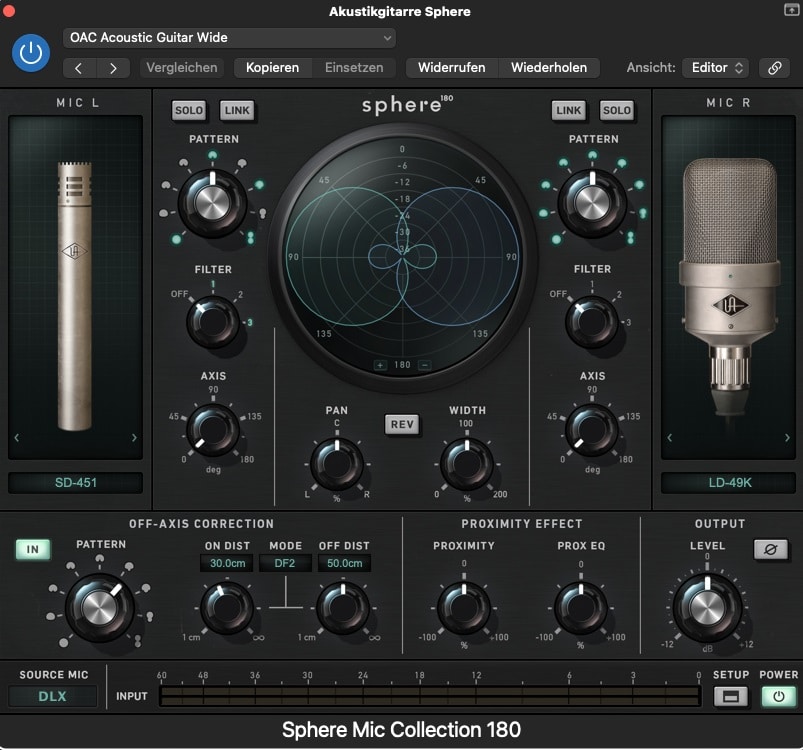
Task: Click the chain link icon in header
Action: click(774, 68)
